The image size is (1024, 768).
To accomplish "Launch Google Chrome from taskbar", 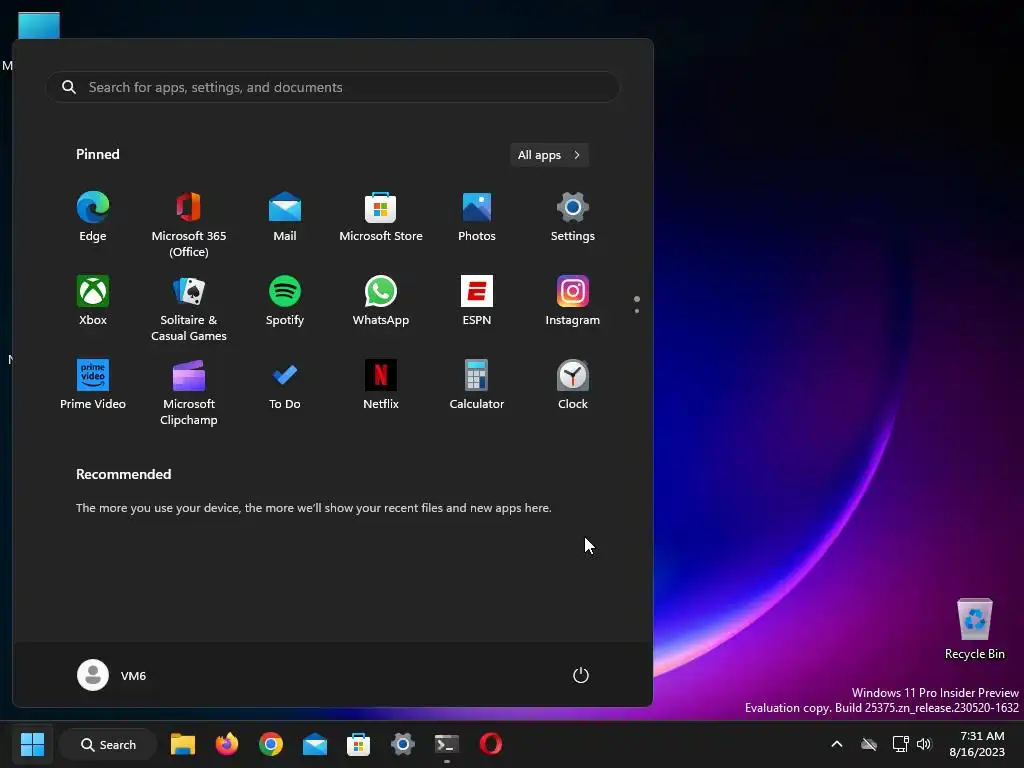I will pos(271,744).
